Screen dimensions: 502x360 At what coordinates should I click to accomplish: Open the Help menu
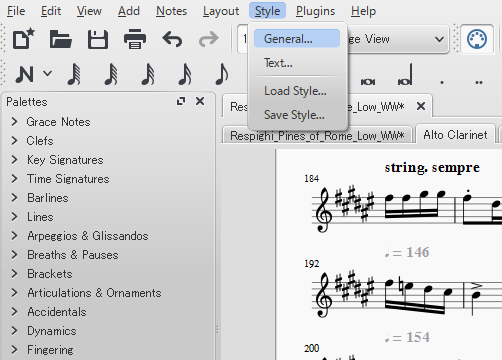pyautogui.click(x=363, y=11)
